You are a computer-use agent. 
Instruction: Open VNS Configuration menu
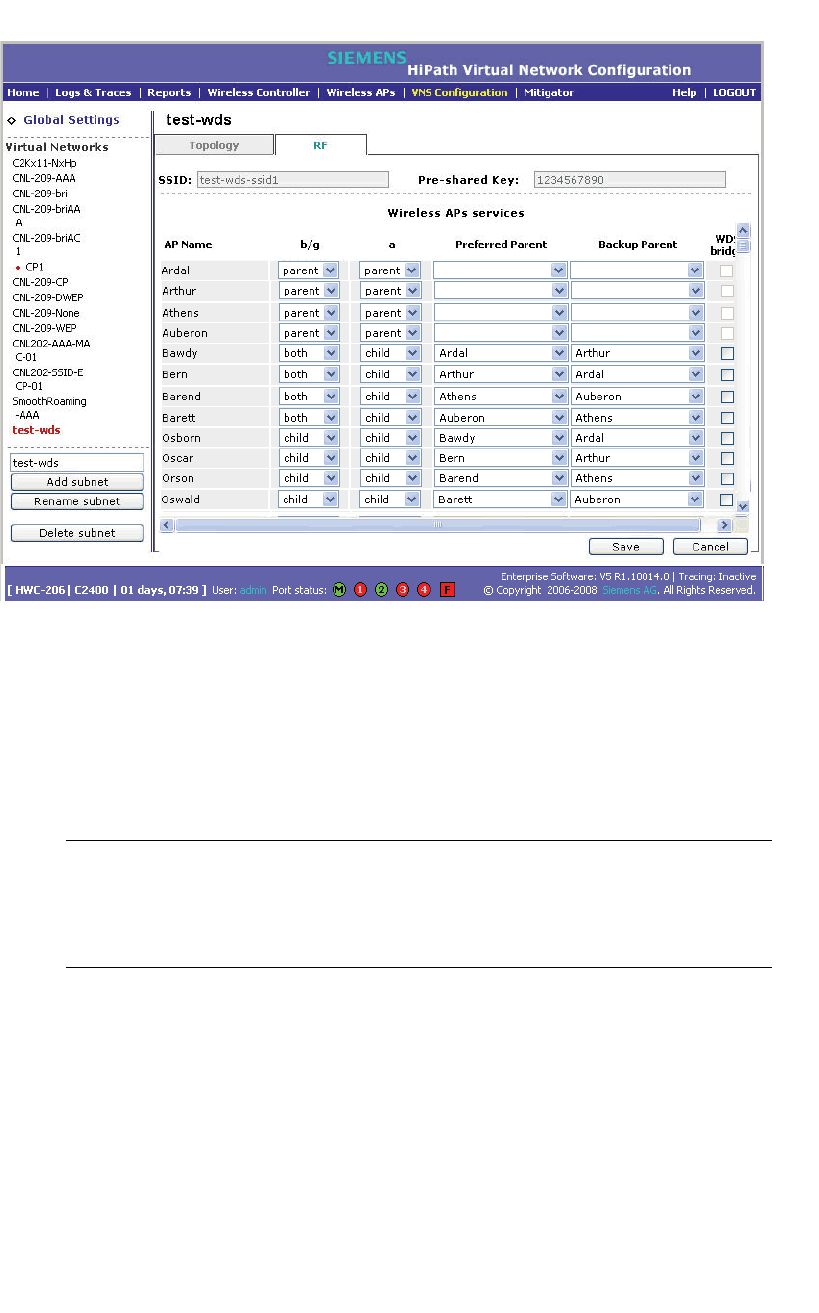[460, 92]
